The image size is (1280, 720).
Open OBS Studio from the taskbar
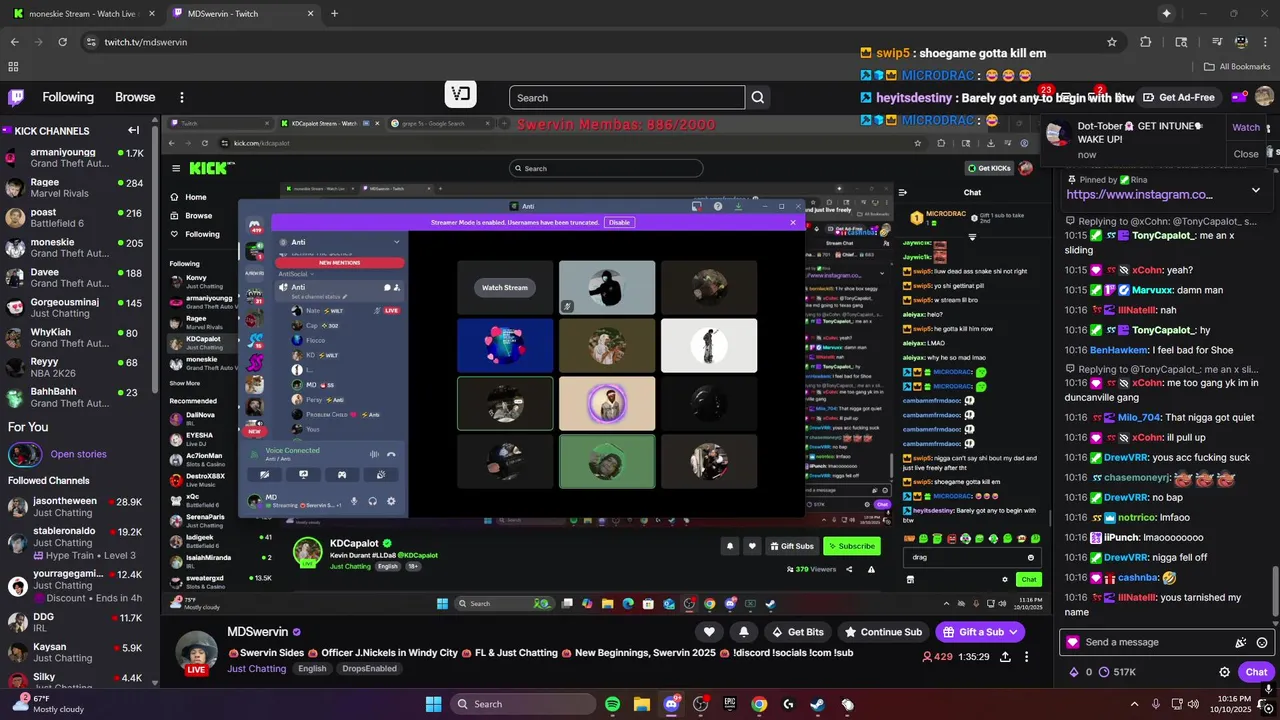(700, 704)
